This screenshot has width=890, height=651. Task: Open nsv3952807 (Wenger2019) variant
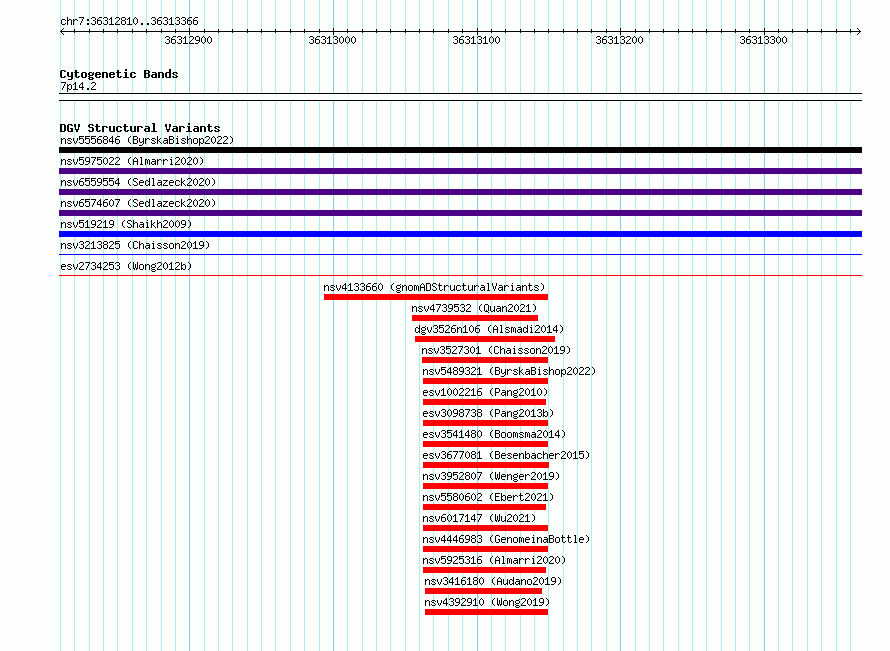(x=492, y=476)
